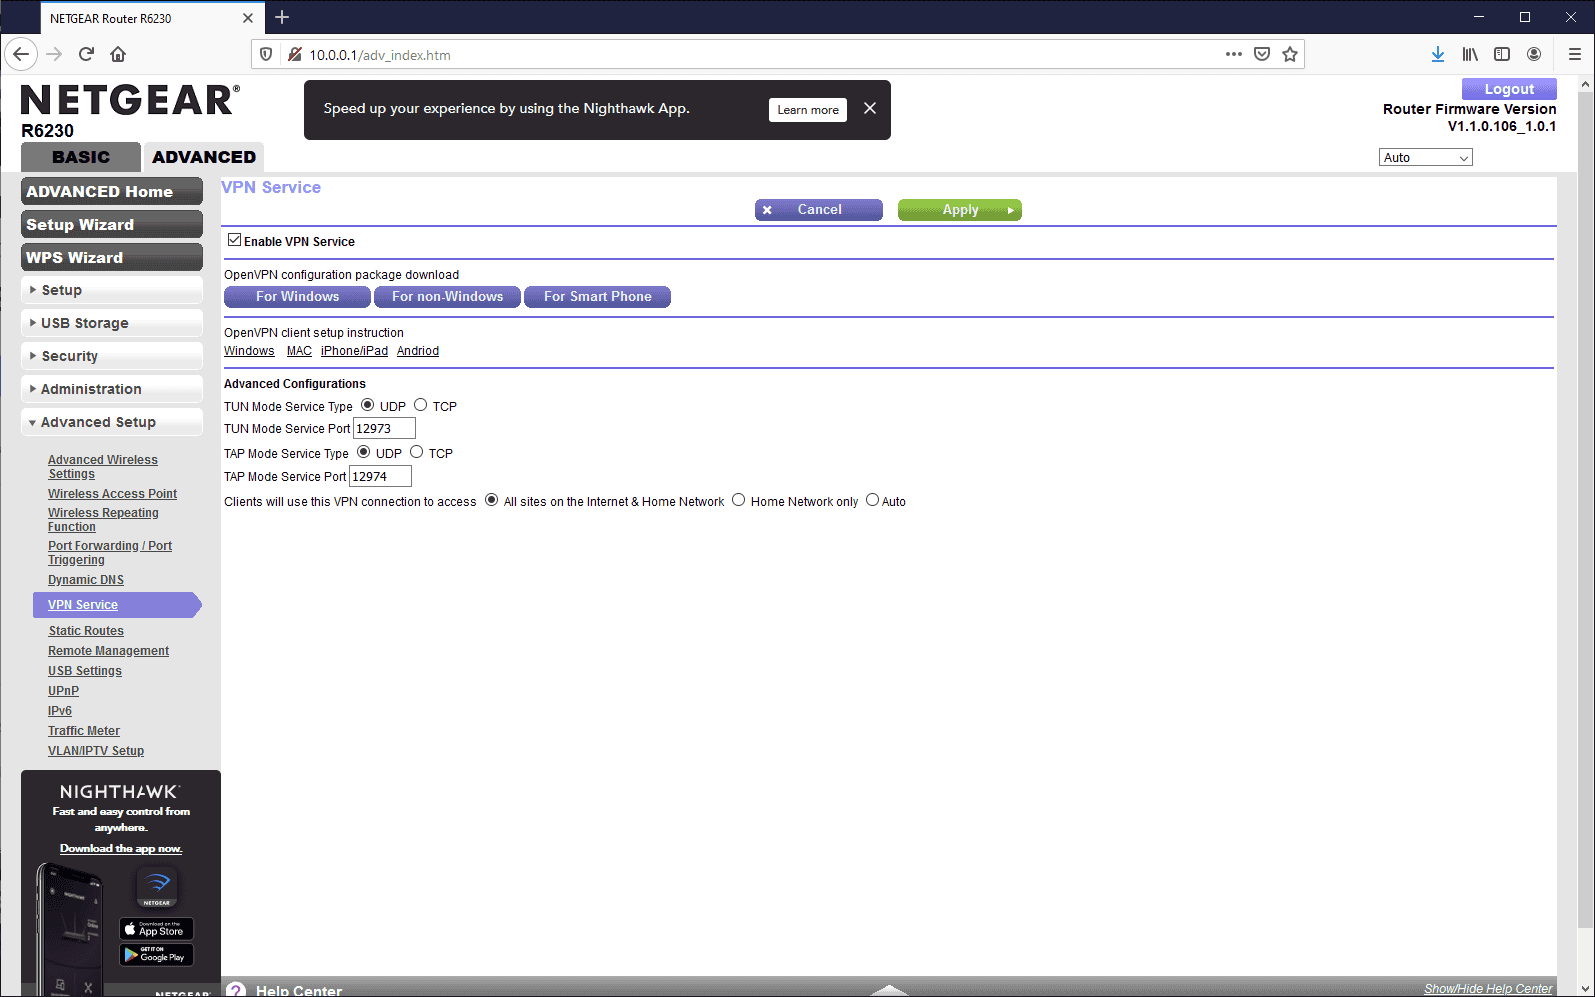
Task: Open the Firefox account icon
Action: (x=1534, y=54)
